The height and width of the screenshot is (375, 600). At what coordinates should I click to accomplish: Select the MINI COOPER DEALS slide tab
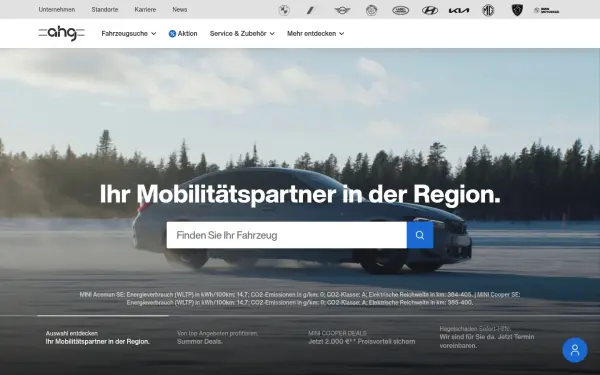pyautogui.click(x=362, y=338)
